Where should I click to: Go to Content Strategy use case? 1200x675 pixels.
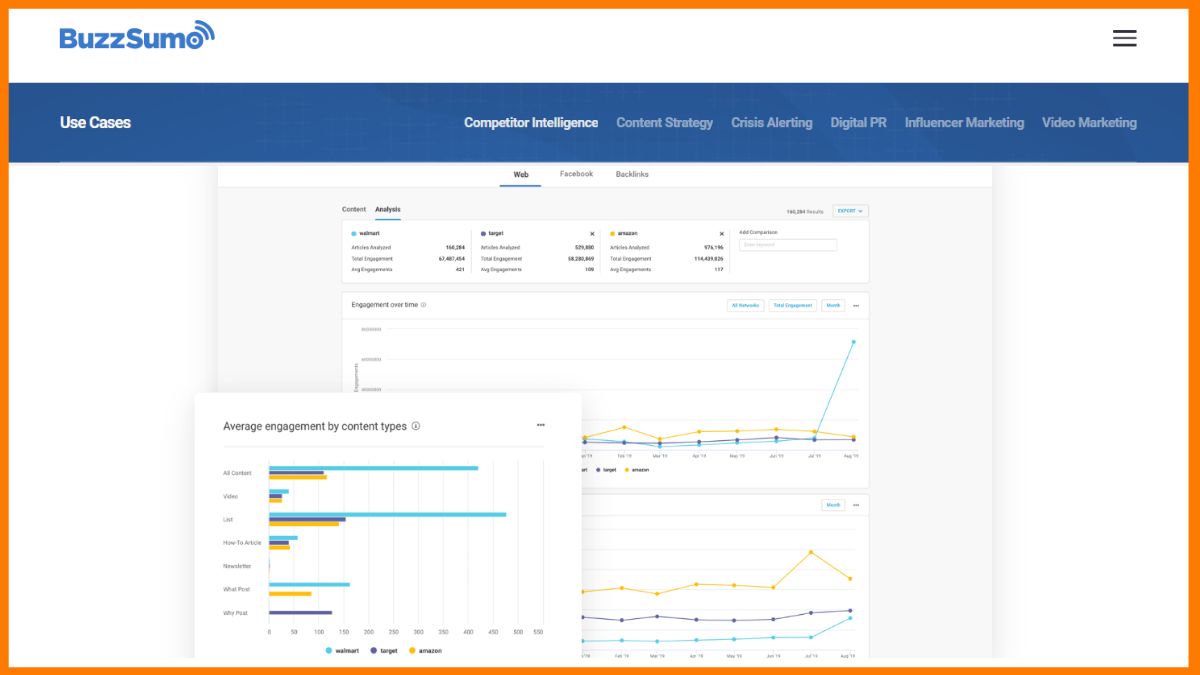664,123
